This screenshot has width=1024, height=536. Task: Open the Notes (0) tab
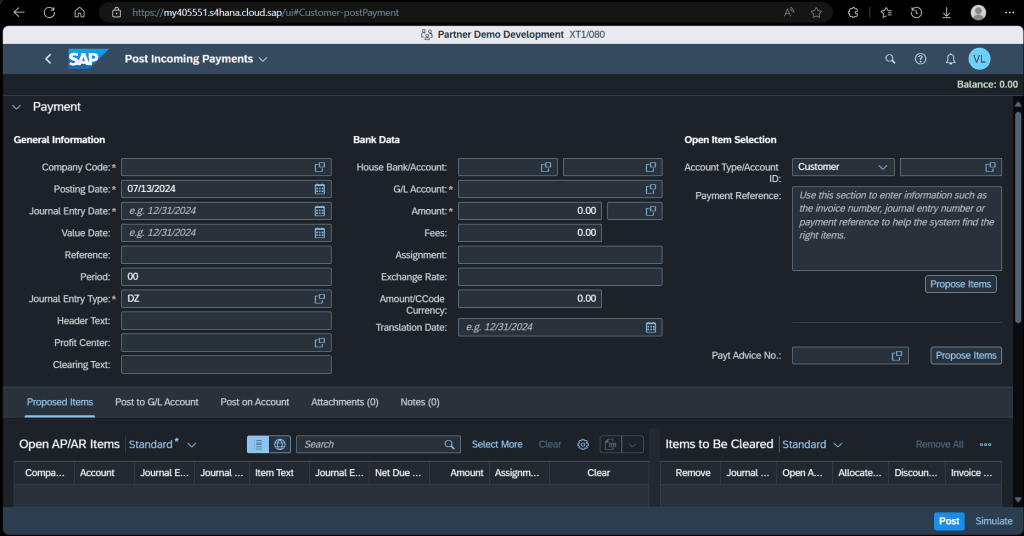coord(420,402)
